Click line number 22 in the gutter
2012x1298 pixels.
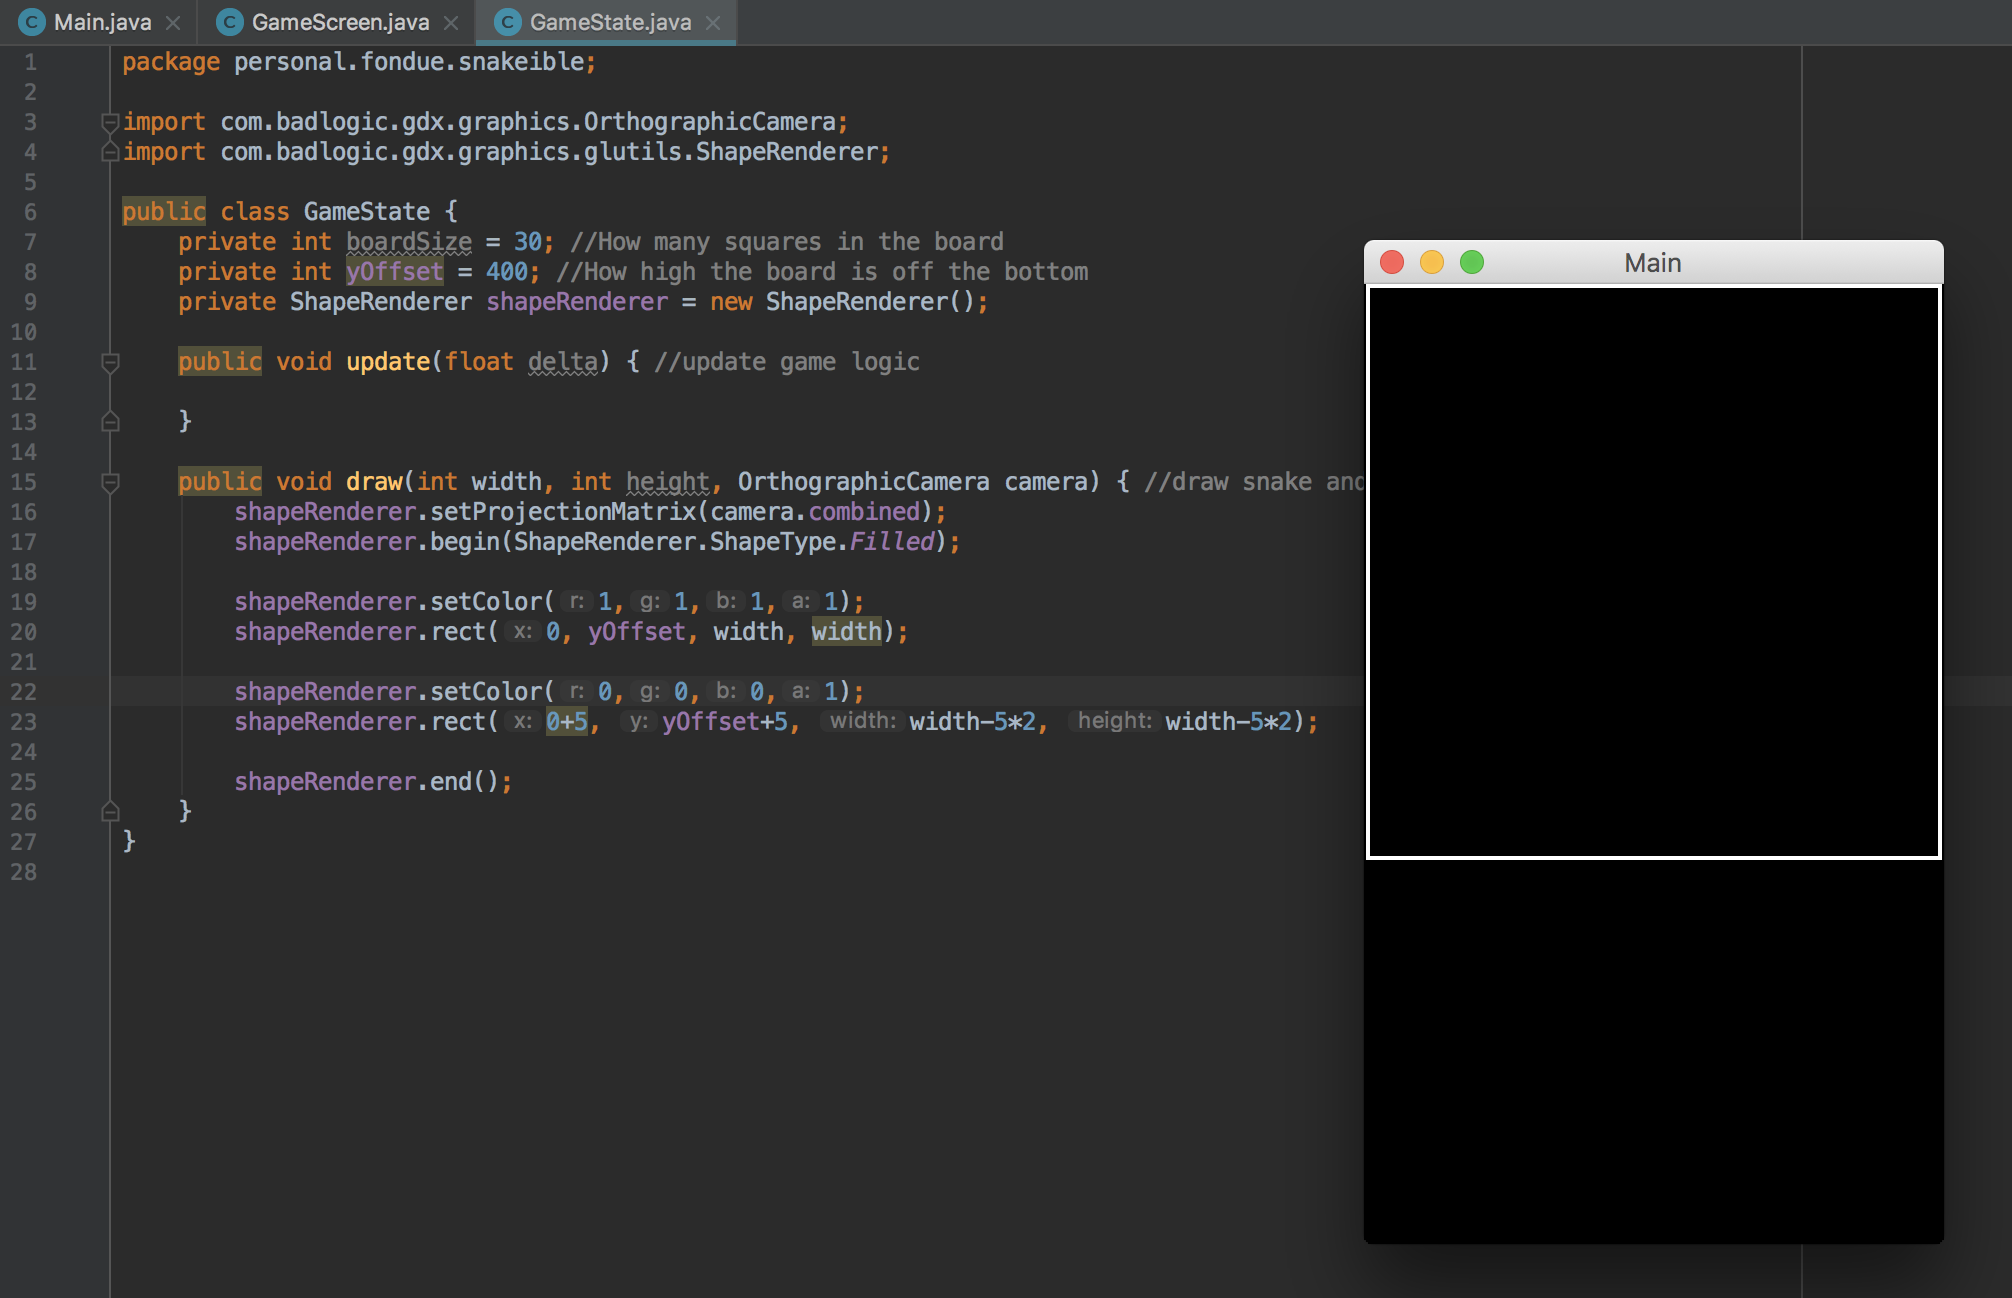pos(24,692)
